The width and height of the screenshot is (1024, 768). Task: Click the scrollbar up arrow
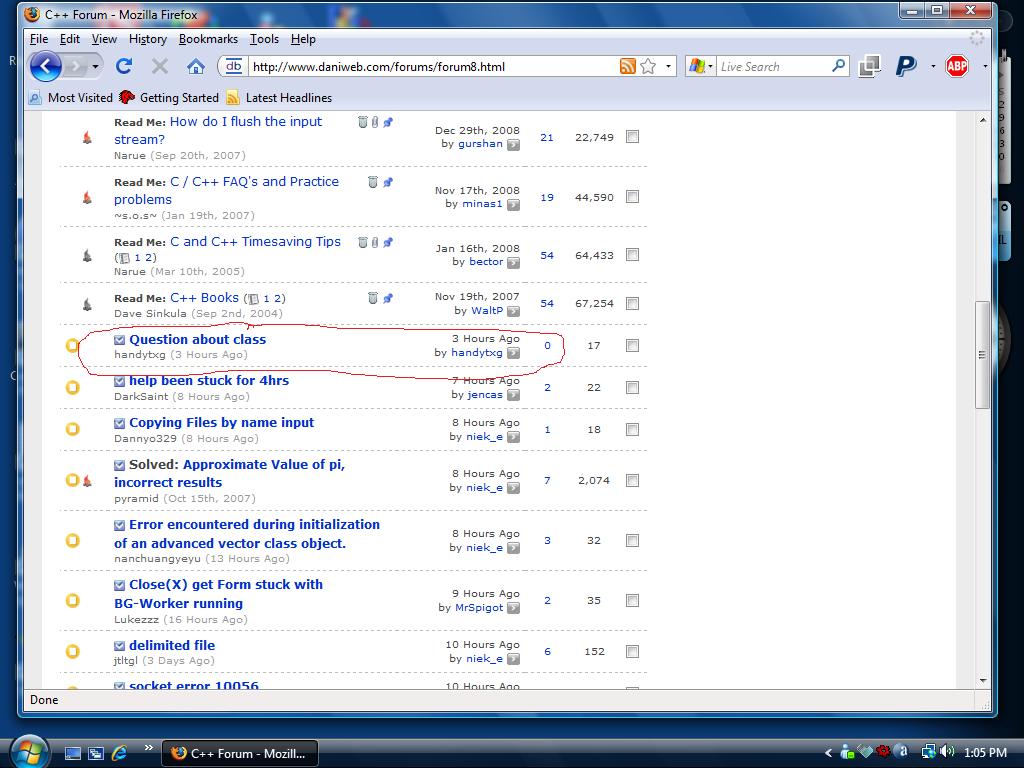[983, 120]
